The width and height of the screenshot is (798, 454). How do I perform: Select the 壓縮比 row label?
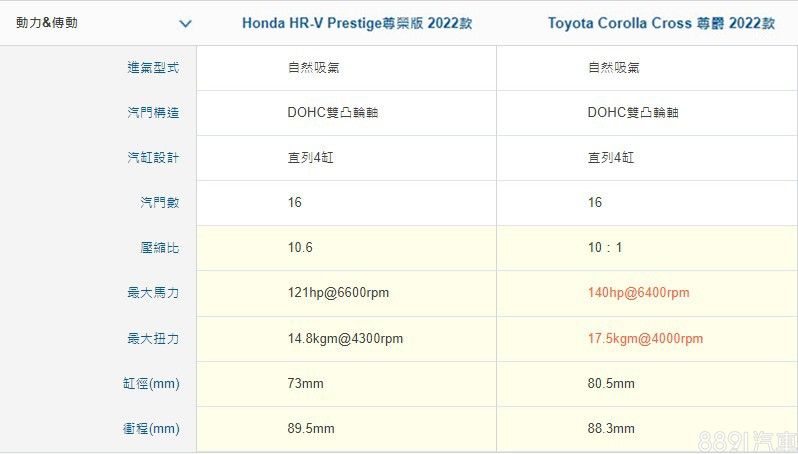tap(159, 248)
